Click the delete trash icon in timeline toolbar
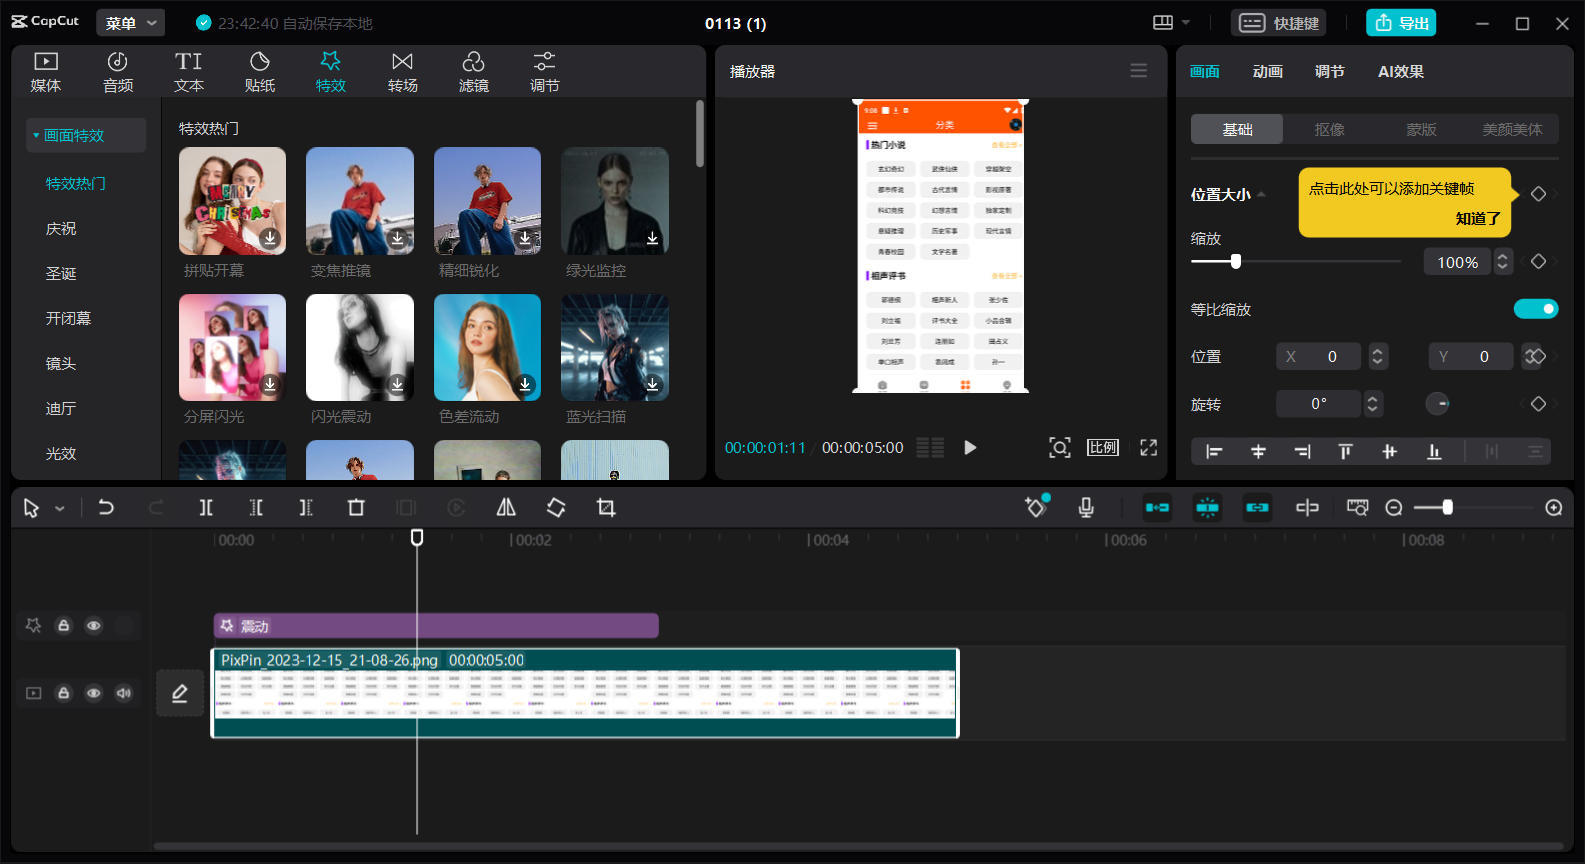Viewport: 1585px width, 864px height. (356, 508)
